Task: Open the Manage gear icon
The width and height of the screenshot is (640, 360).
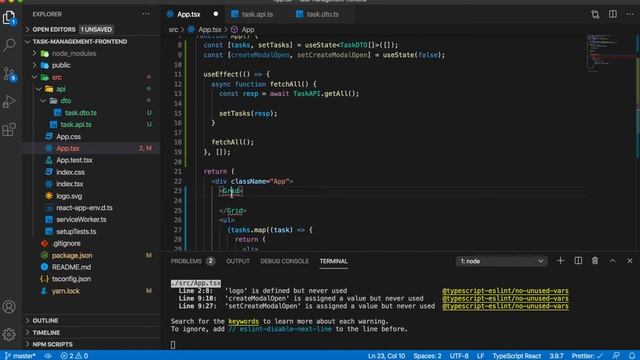Action: 9,334
